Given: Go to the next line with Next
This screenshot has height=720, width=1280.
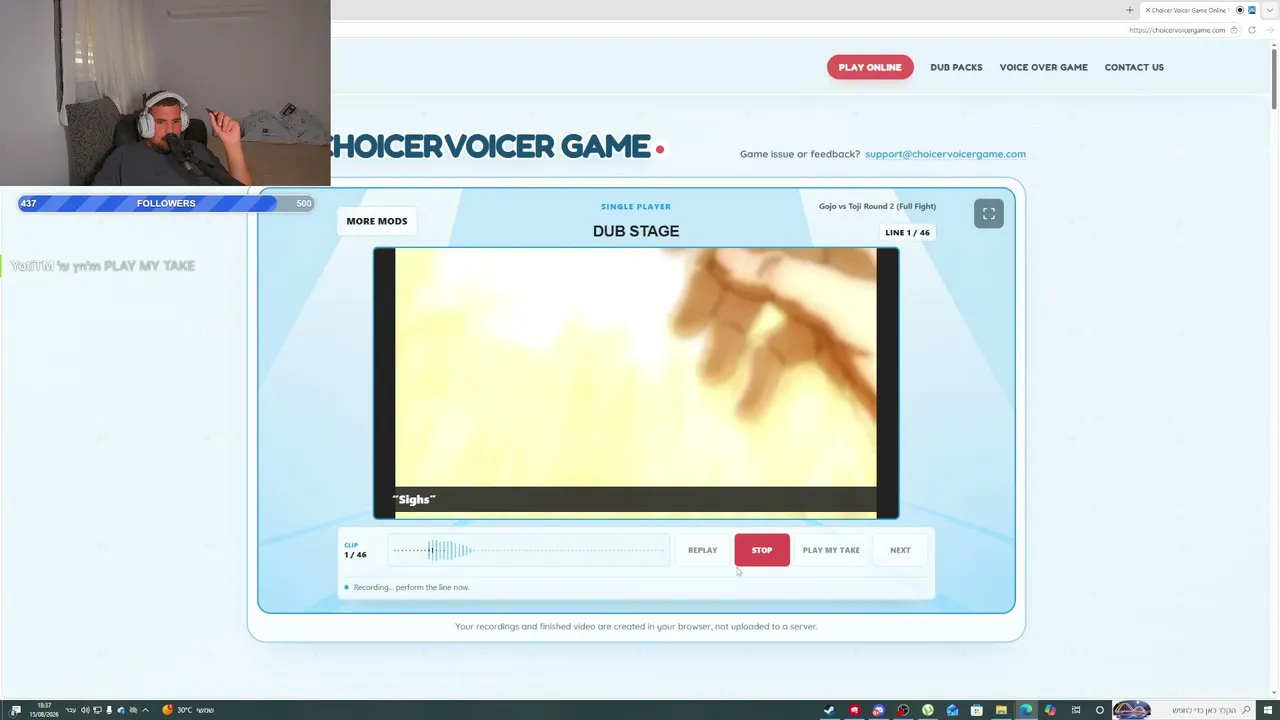Looking at the screenshot, I should tap(900, 550).
